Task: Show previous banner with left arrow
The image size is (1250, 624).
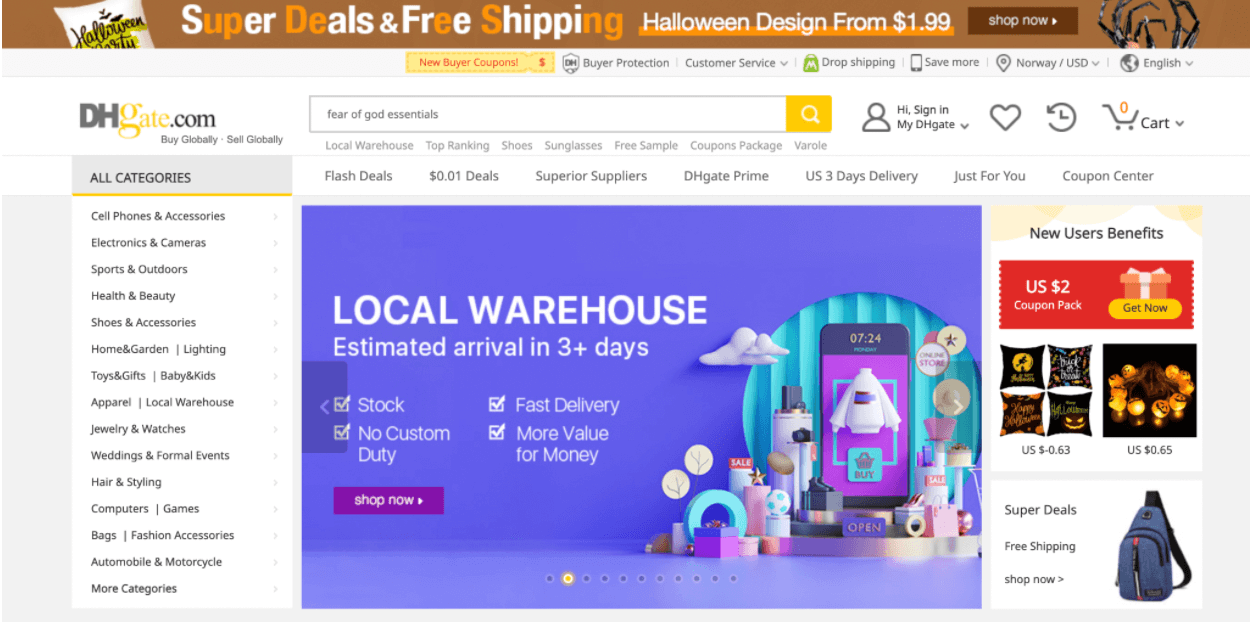Action: coord(324,406)
